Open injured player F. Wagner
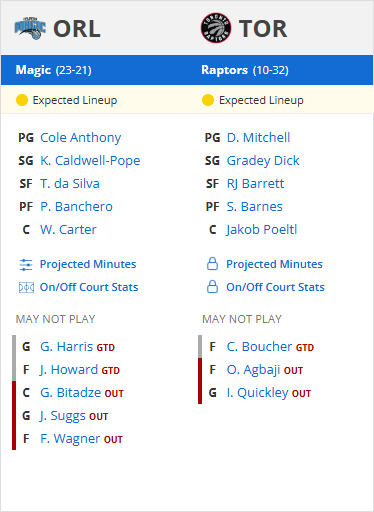Screen dimensions: 374x512 (x=72, y=439)
